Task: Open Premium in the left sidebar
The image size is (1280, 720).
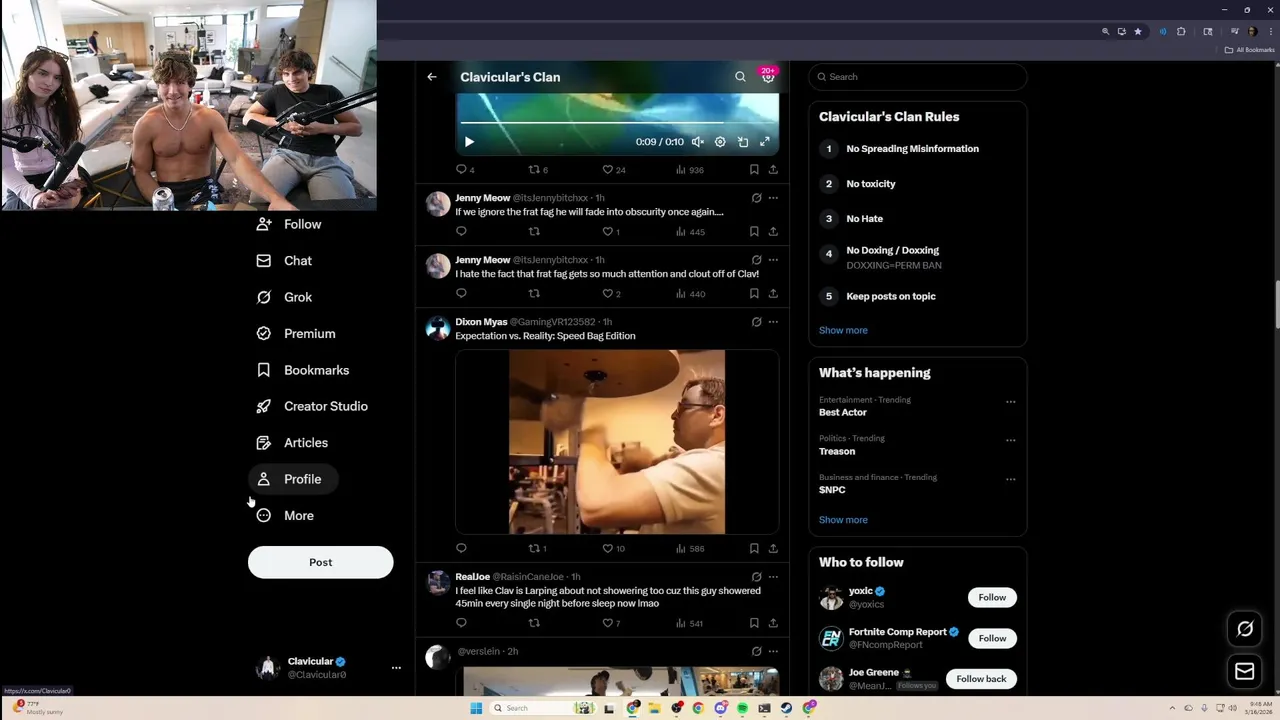Action: point(296,334)
